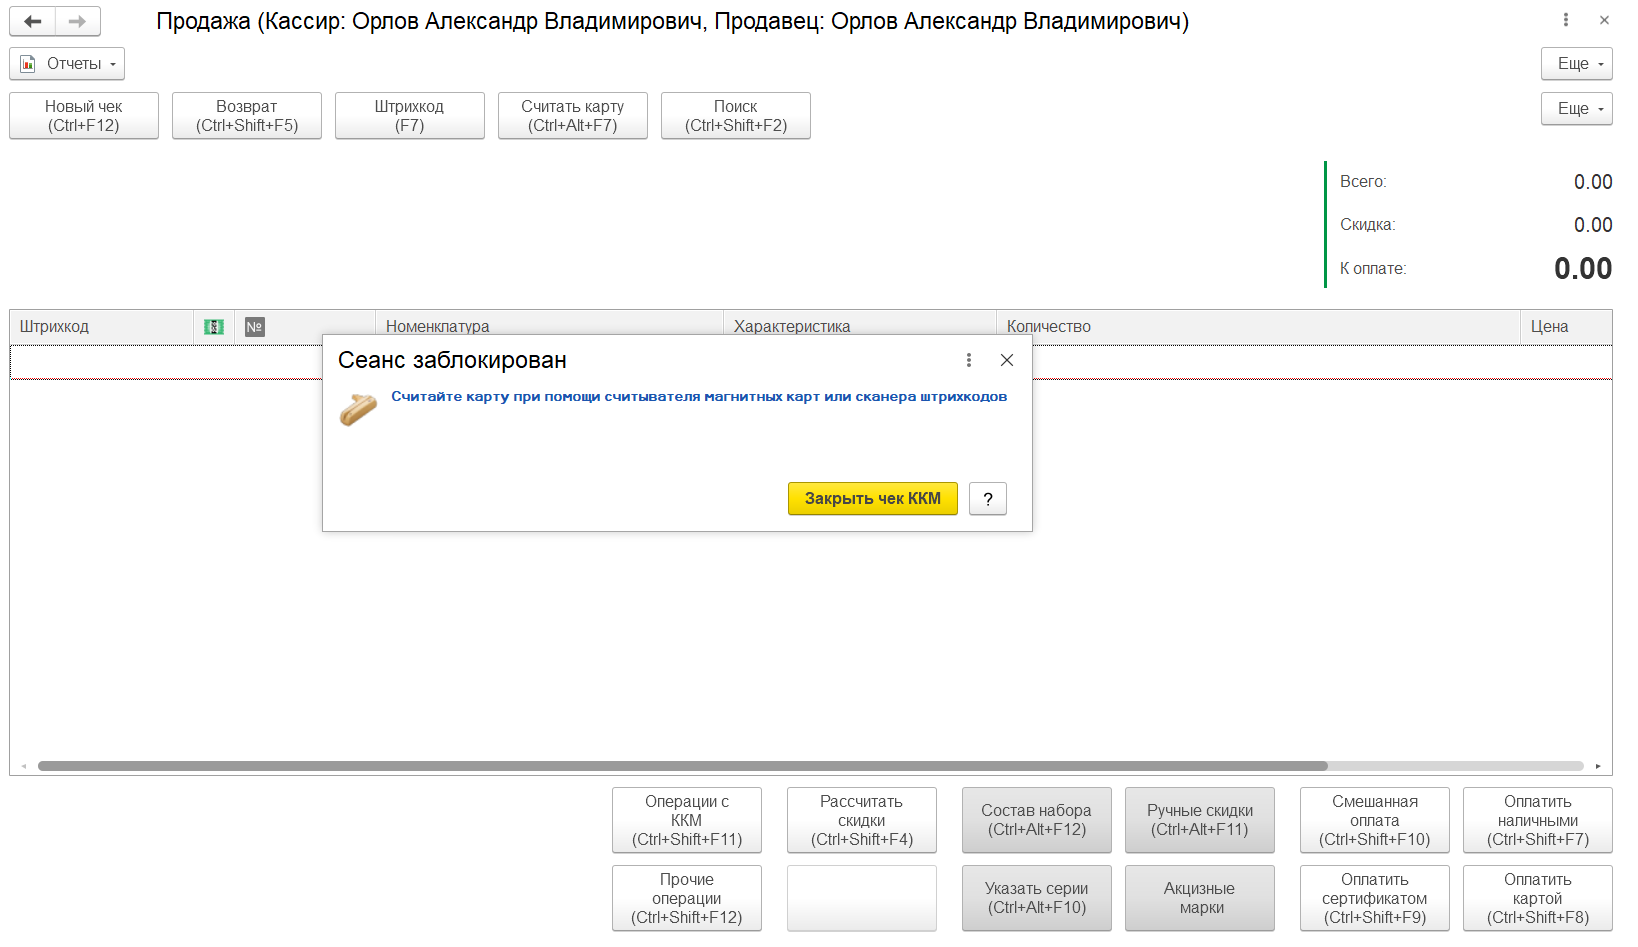Screen dimensions: 1638x947
Task: Click Считать карту button
Action: coord(573,116)
